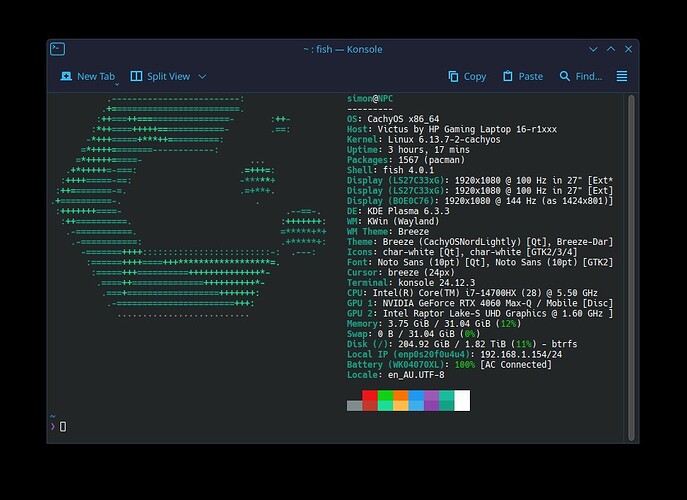Click the terminal vertical scrollbar
Image resolution: width=687 pixels, height=500 pixels.
pyautogui.click(x=631, y=267)
